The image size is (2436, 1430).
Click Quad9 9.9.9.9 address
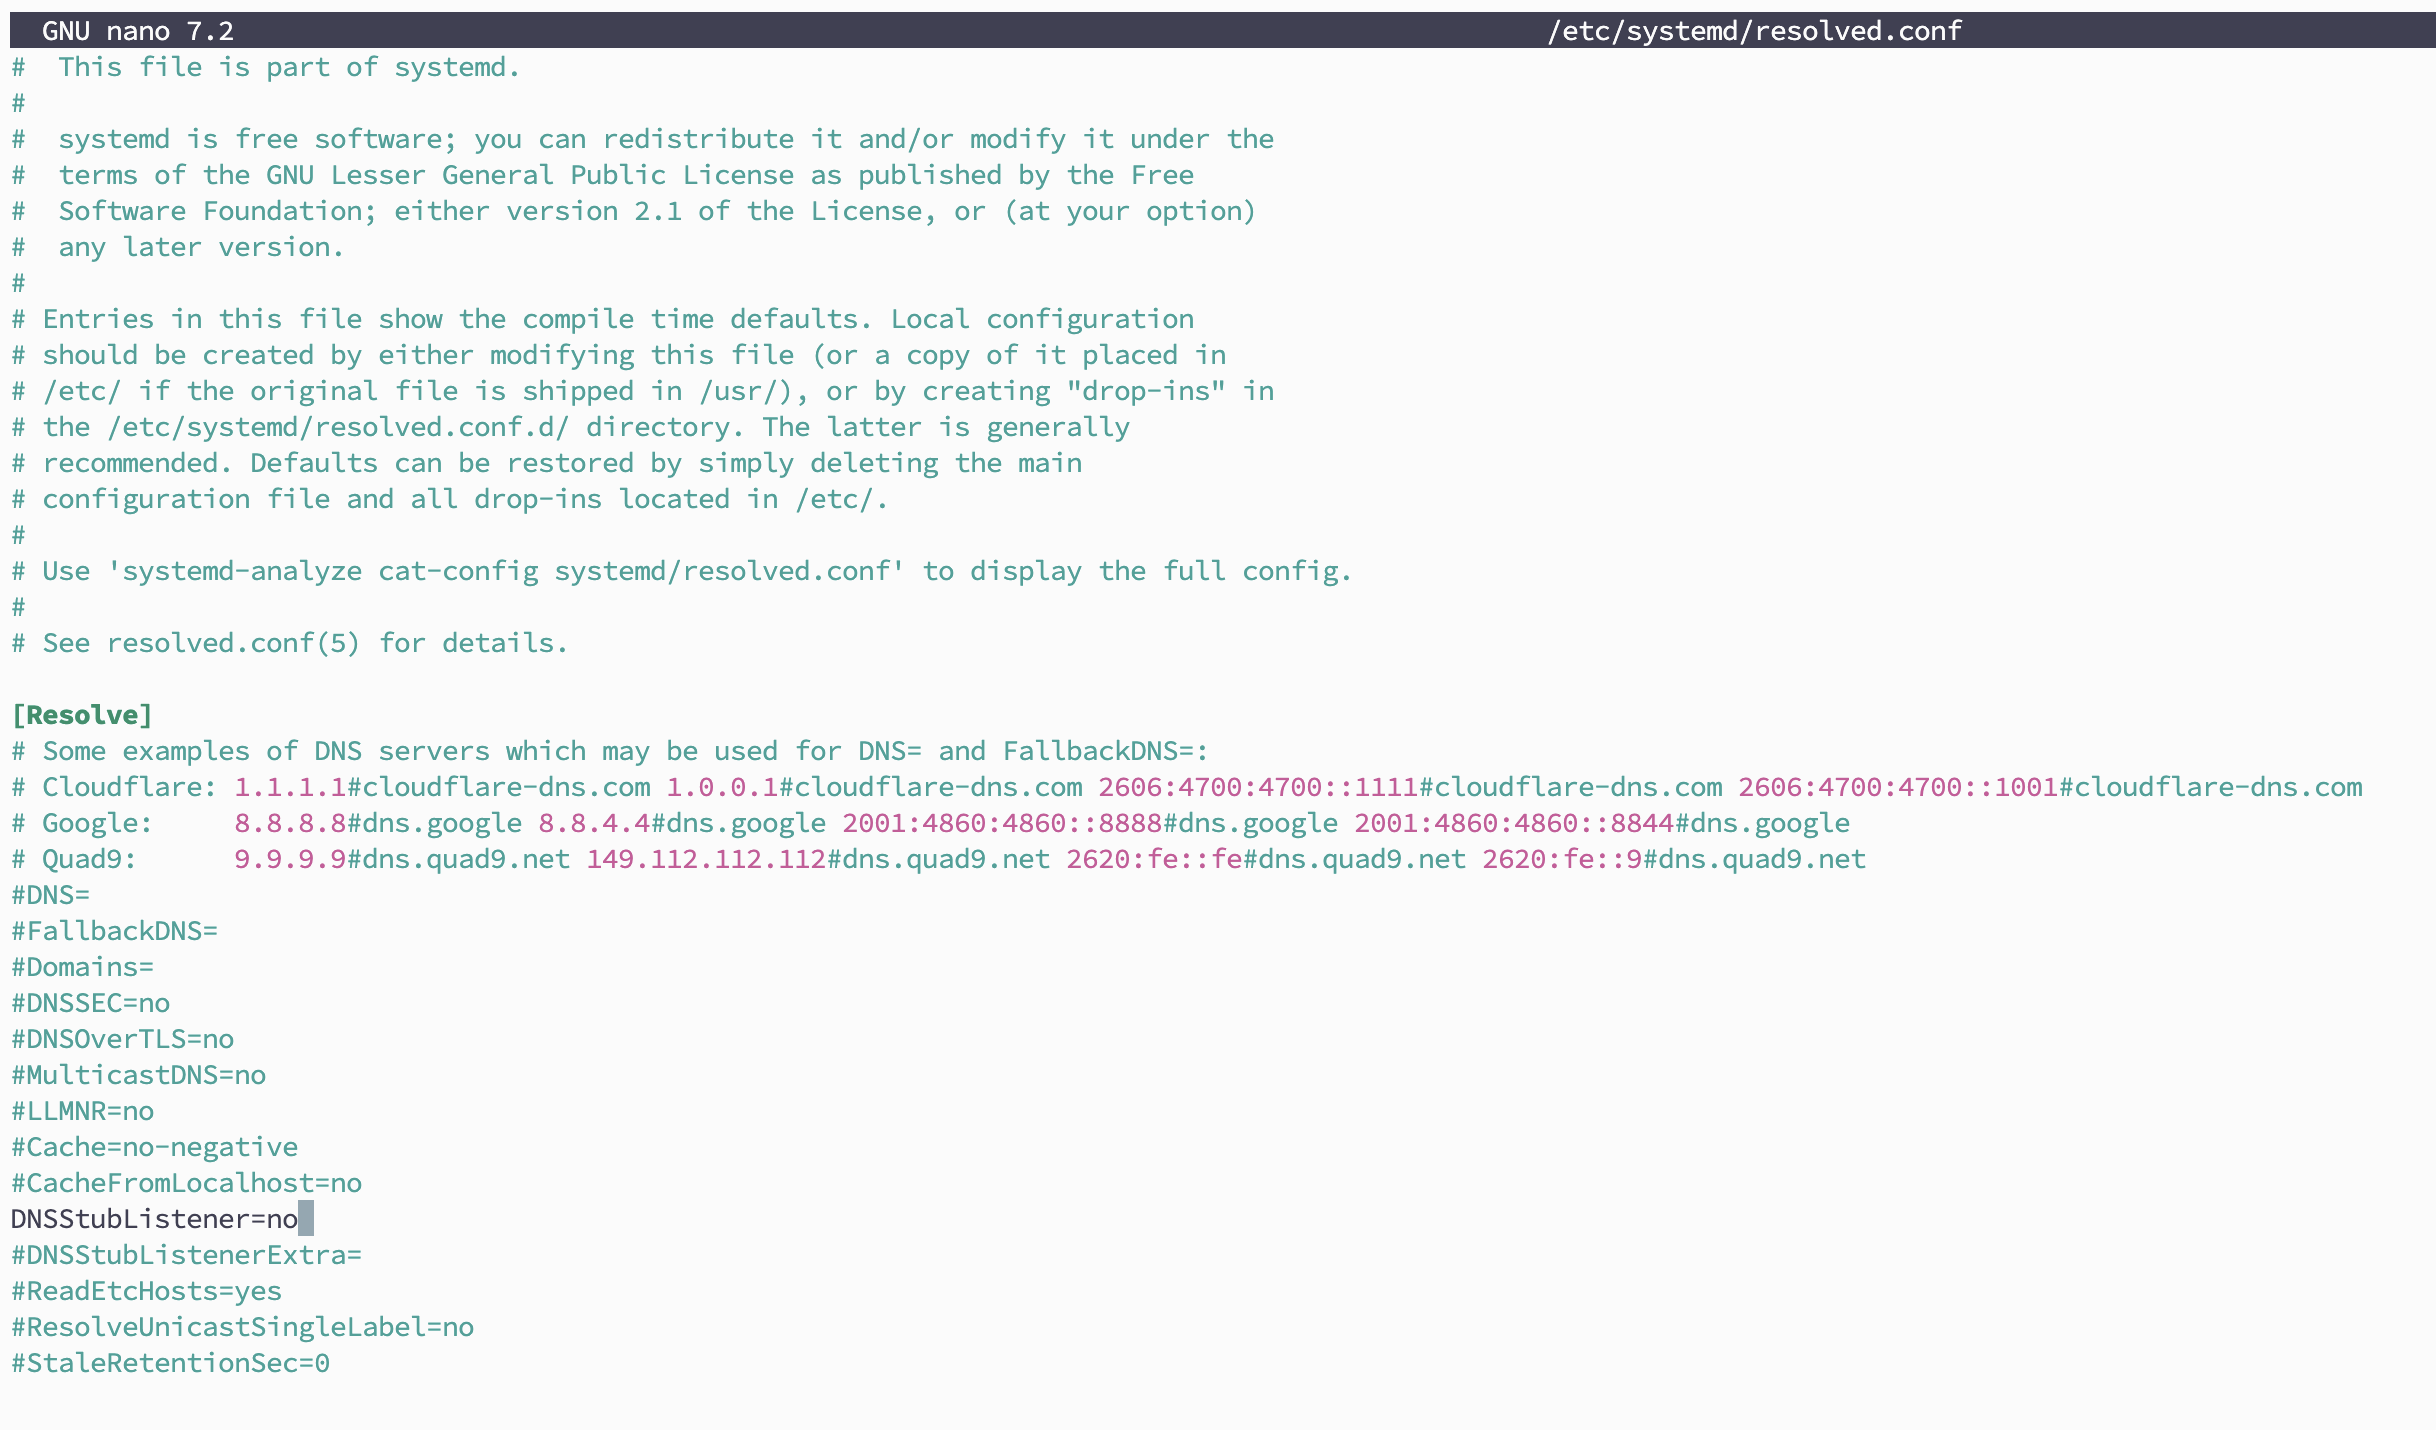(x=290, y=859)
